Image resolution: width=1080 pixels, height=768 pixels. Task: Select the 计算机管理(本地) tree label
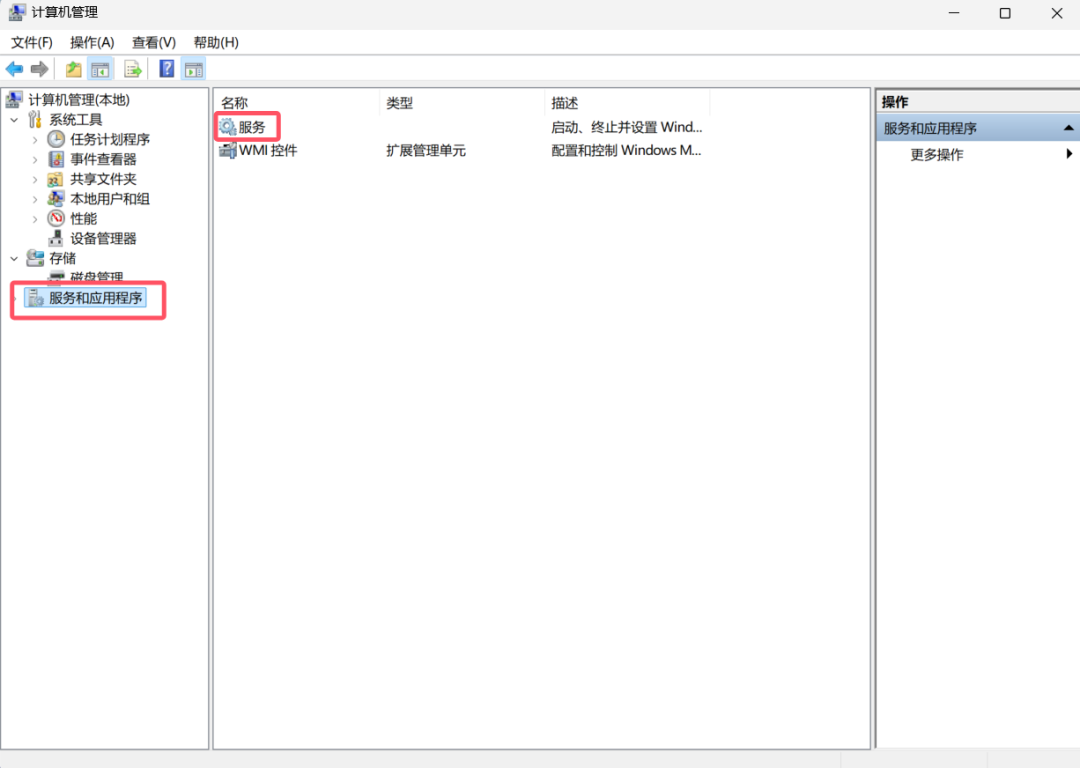coord(79,100)
